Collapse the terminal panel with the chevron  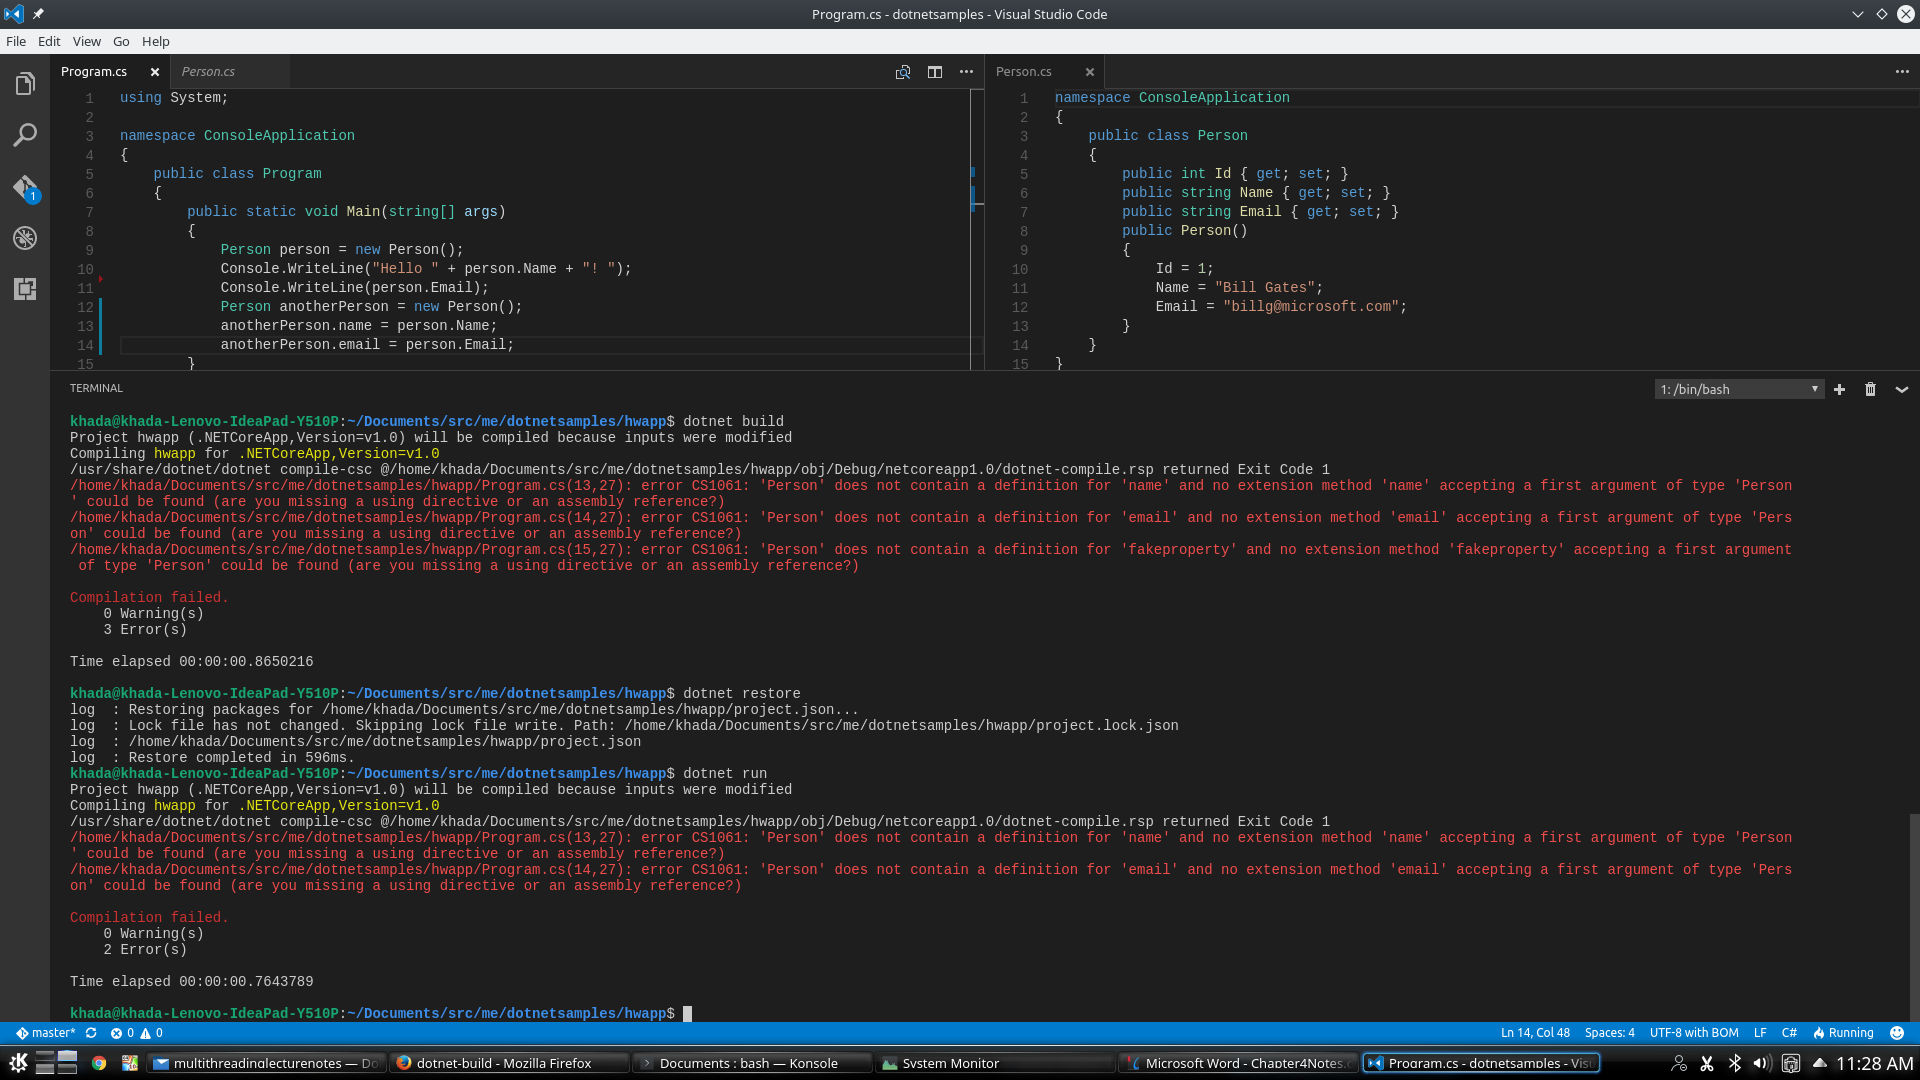(x=1902, y=389)
